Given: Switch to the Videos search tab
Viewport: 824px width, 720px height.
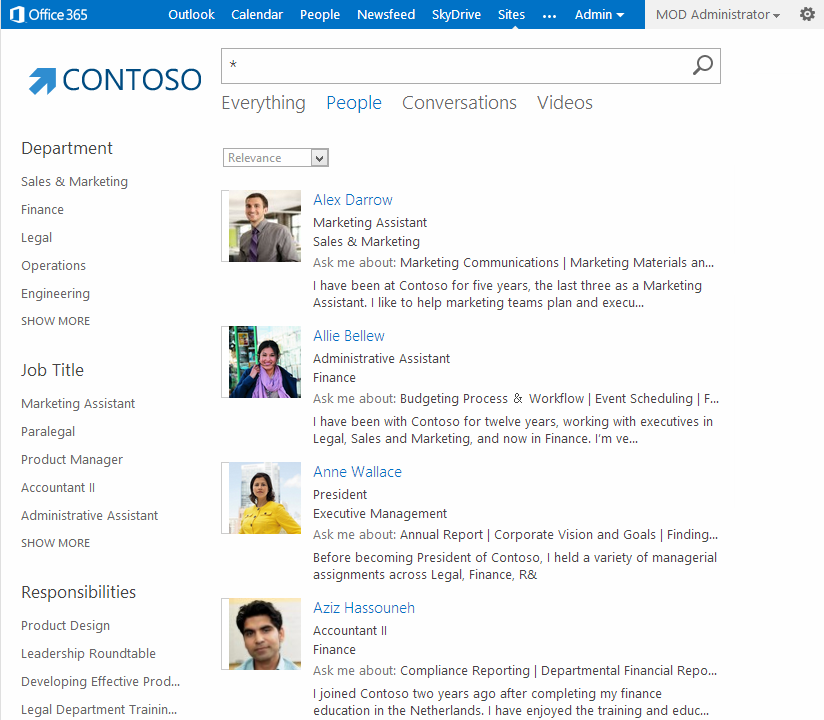Looking at the screenshot, I should point(564,102).
